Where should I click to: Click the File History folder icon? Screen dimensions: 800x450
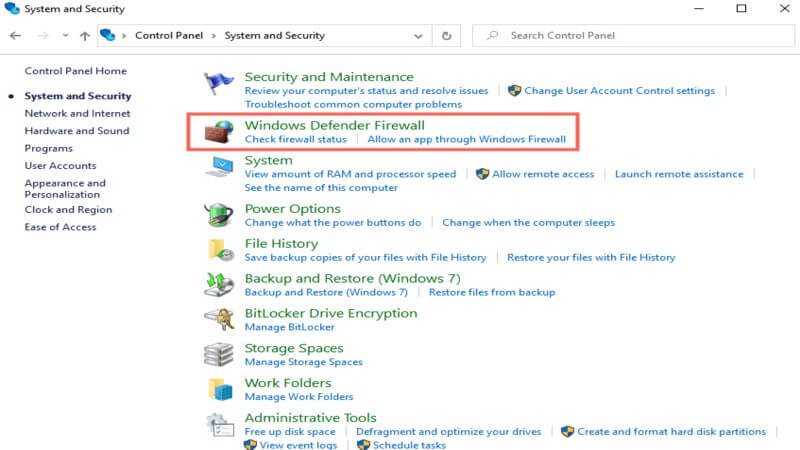219,250
